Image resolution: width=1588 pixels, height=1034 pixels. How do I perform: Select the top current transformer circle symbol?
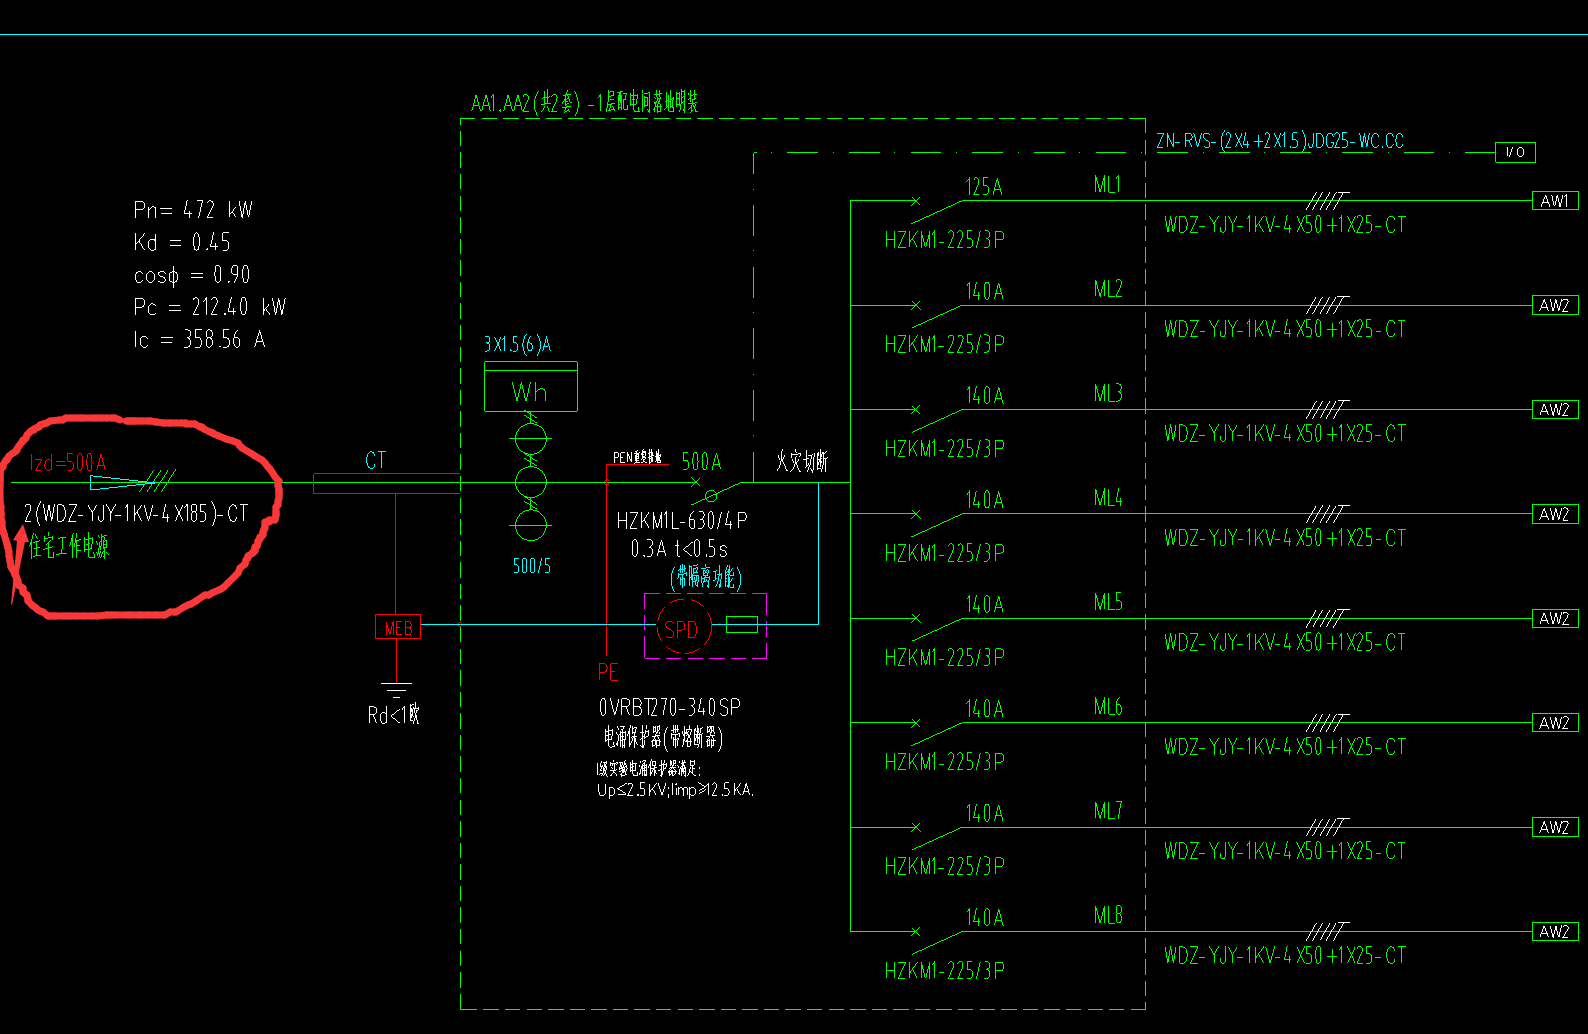[x=530, y=439]
